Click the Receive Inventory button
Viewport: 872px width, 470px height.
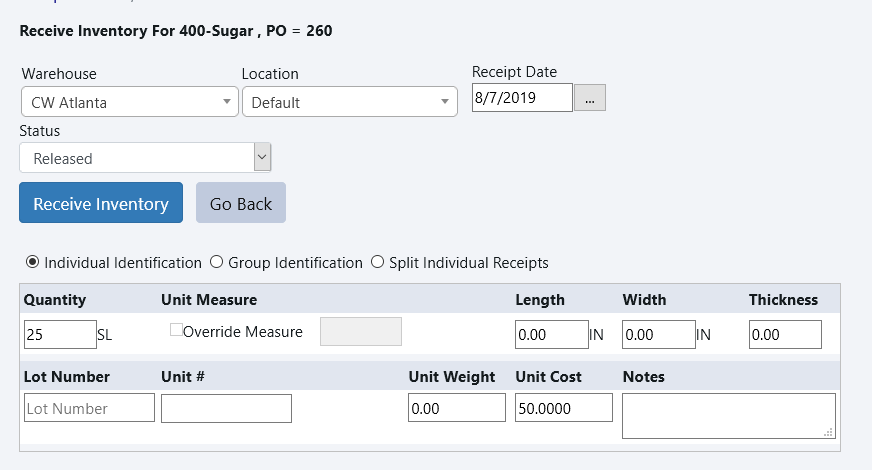pos(101,203)
